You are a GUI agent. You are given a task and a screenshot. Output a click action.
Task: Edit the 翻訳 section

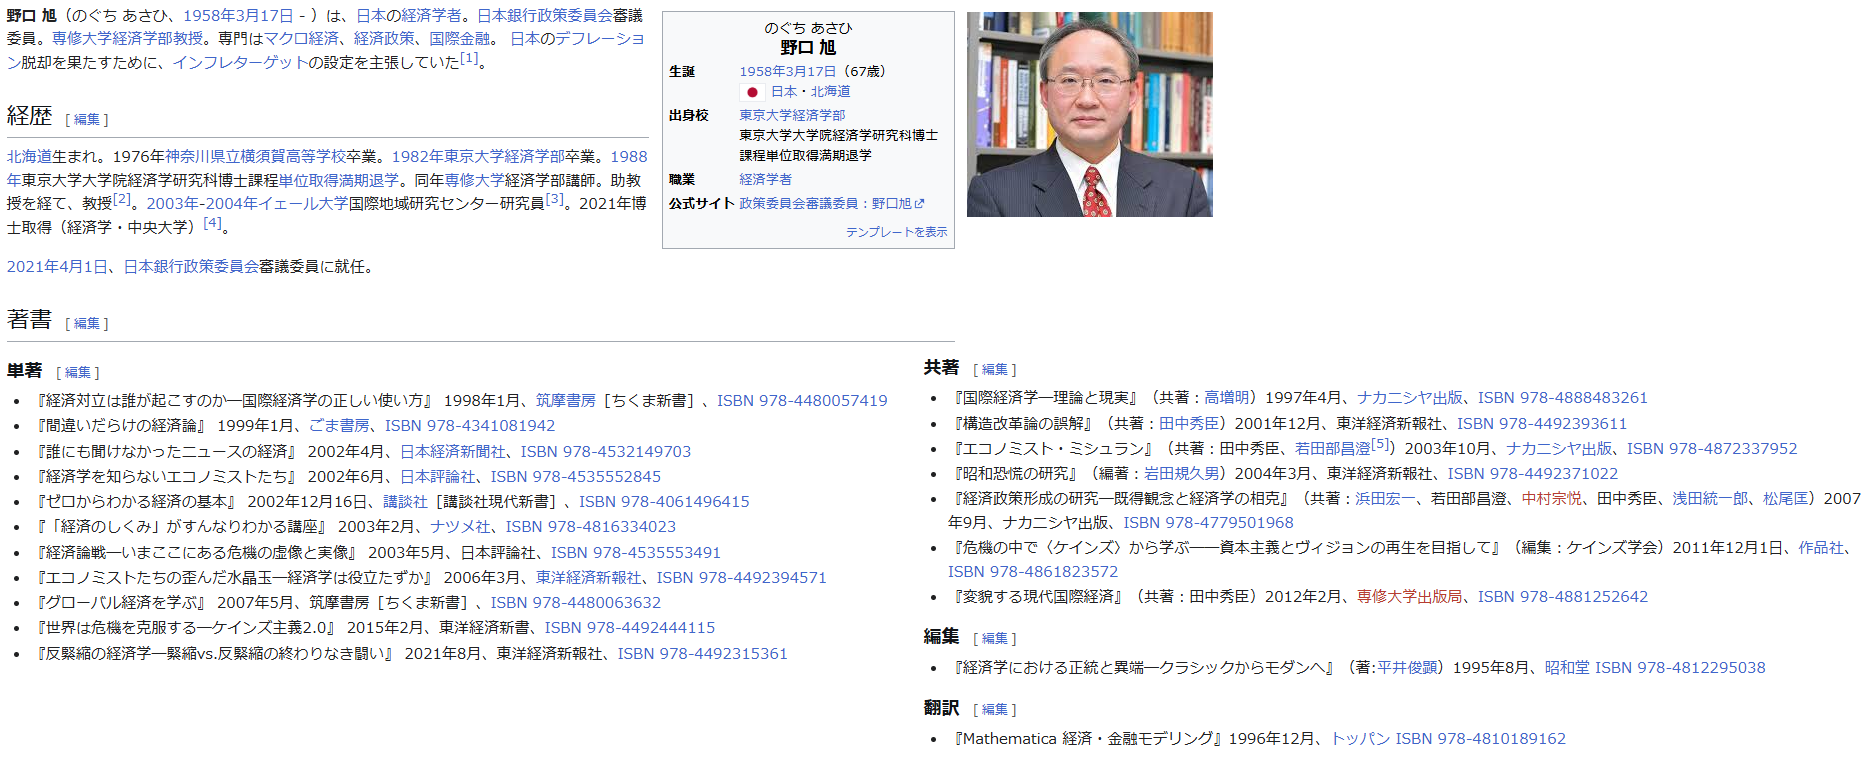(995, 710)
